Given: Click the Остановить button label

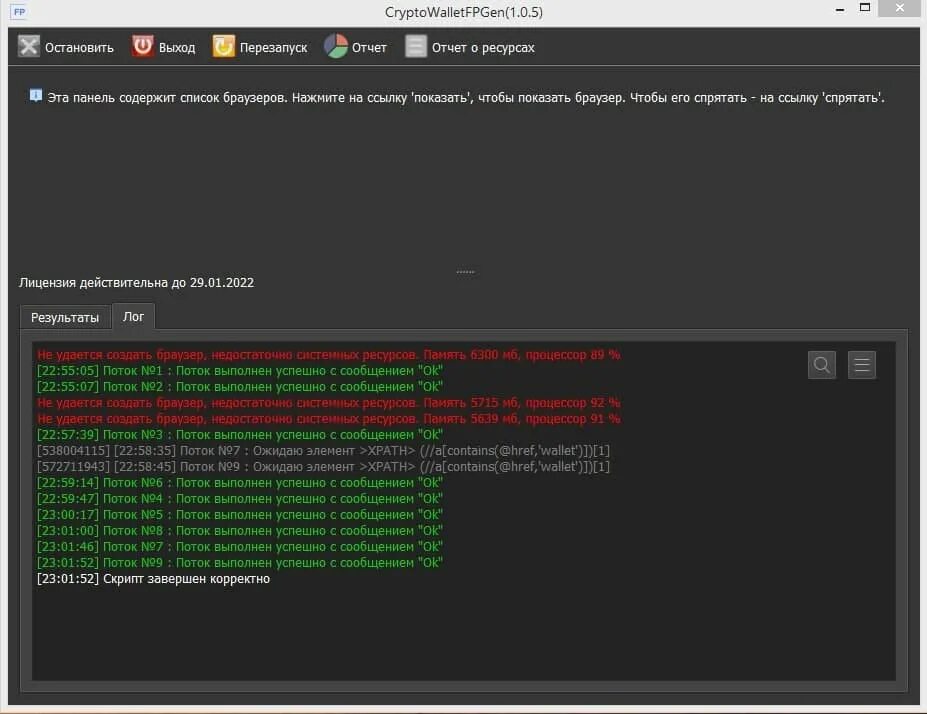Looking at the screenshot, I should (x=79, y=48).
